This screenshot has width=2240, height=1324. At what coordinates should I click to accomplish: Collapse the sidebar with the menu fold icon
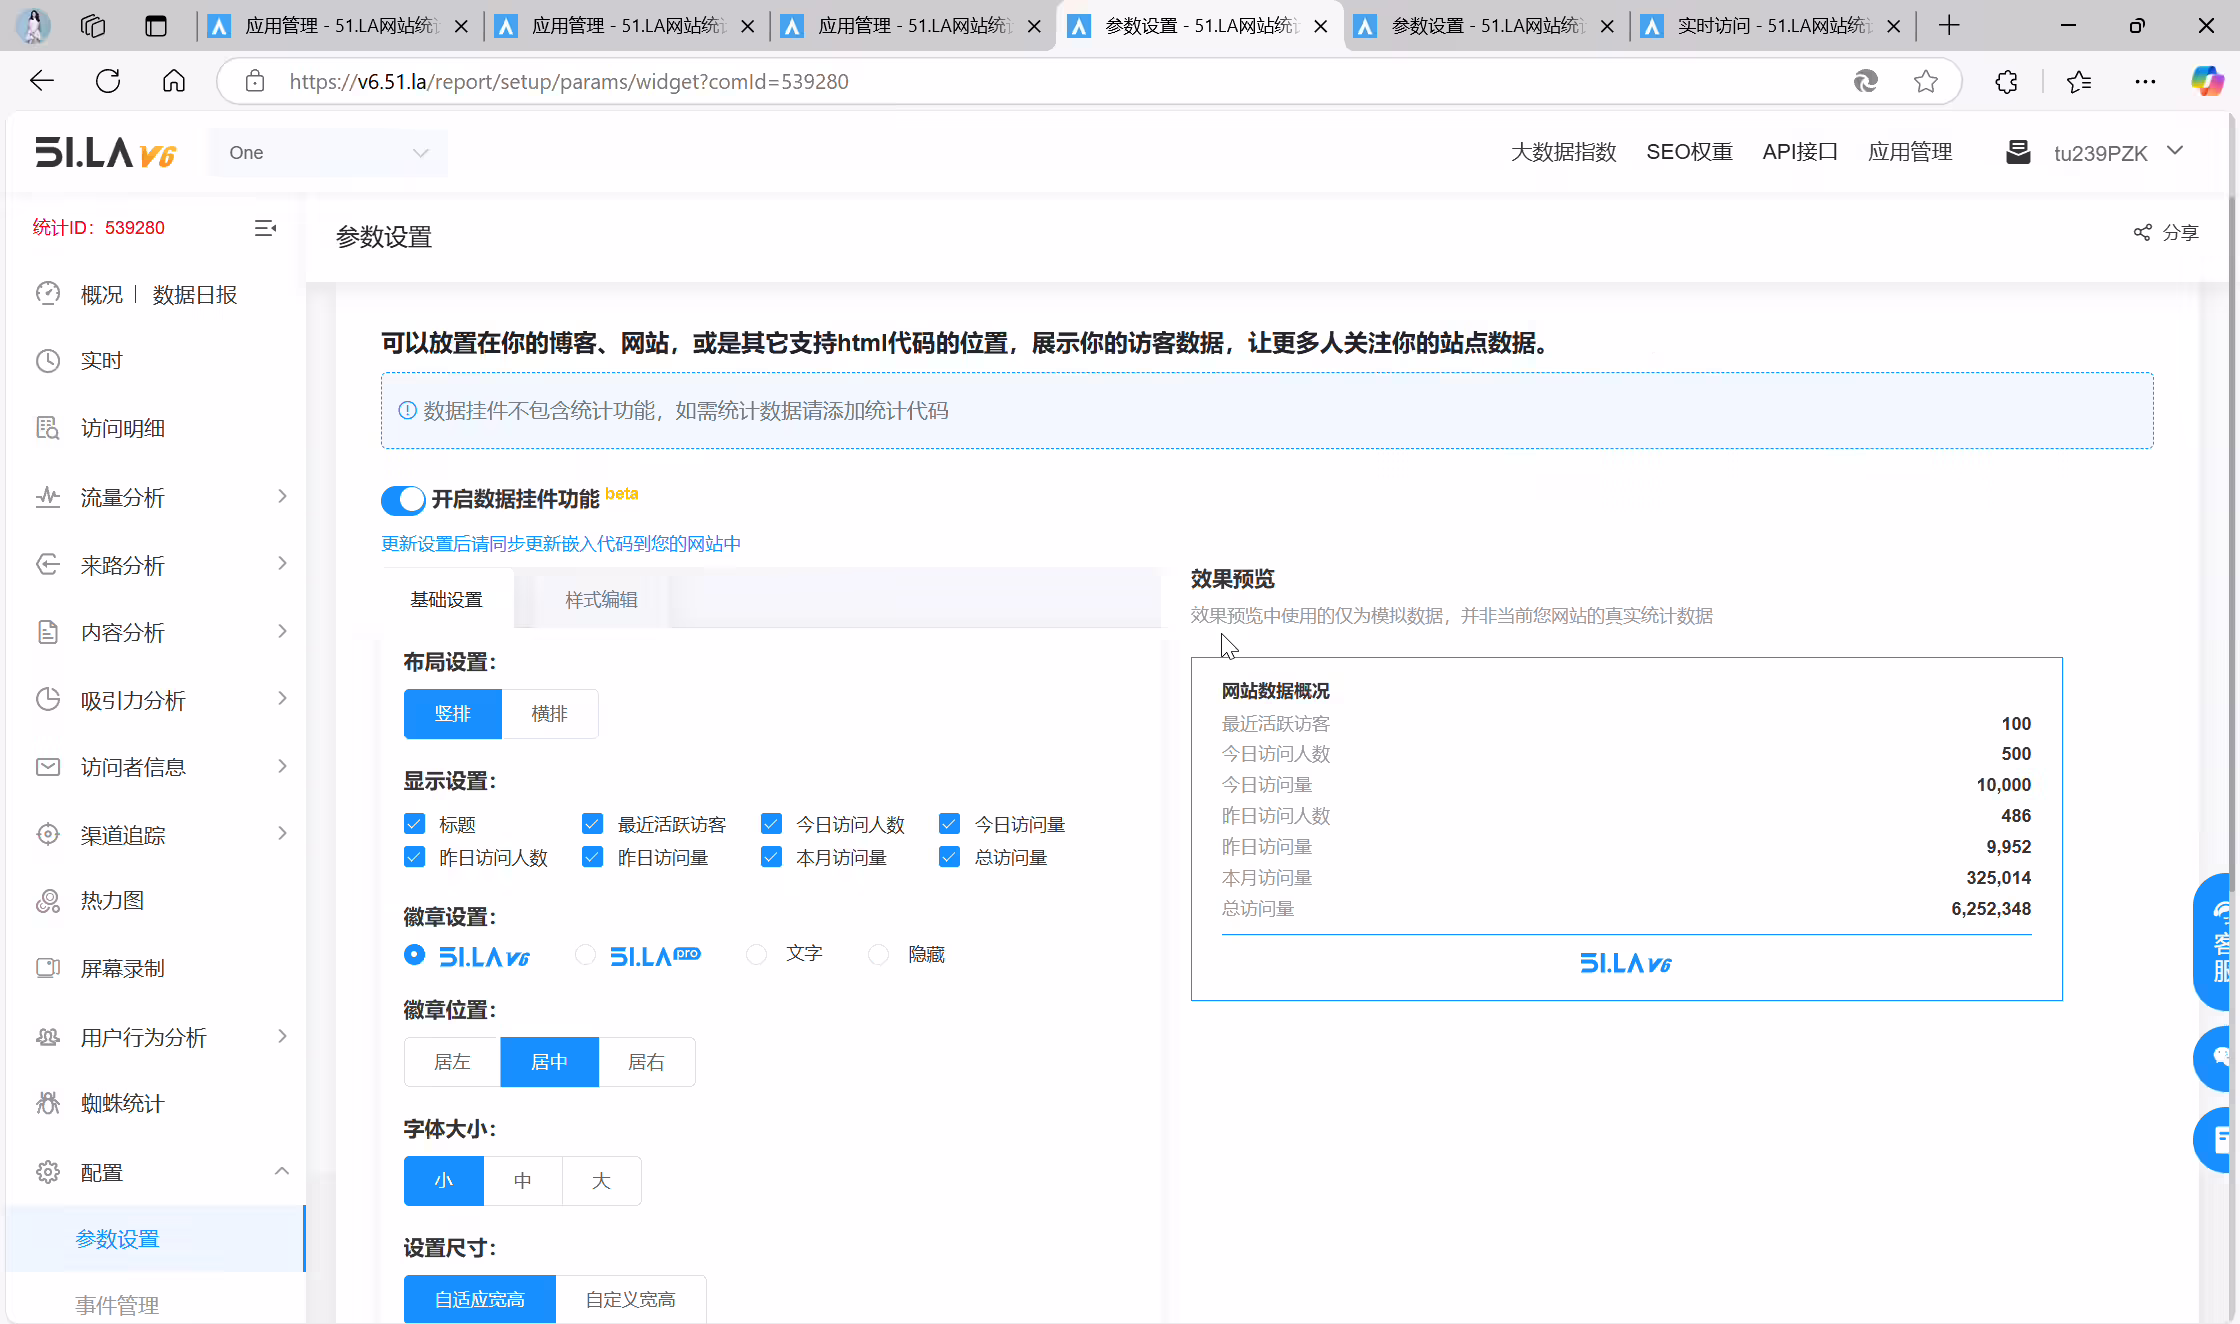click(x=265, y=229)
